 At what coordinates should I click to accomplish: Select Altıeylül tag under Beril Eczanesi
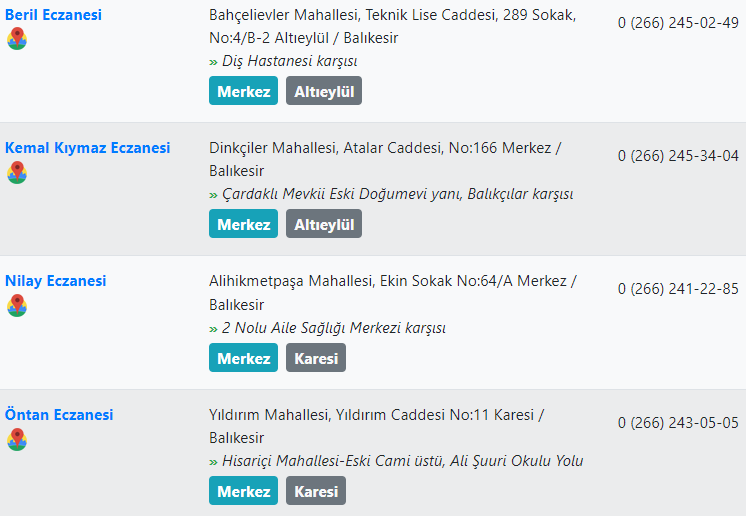tap(324, 91)
